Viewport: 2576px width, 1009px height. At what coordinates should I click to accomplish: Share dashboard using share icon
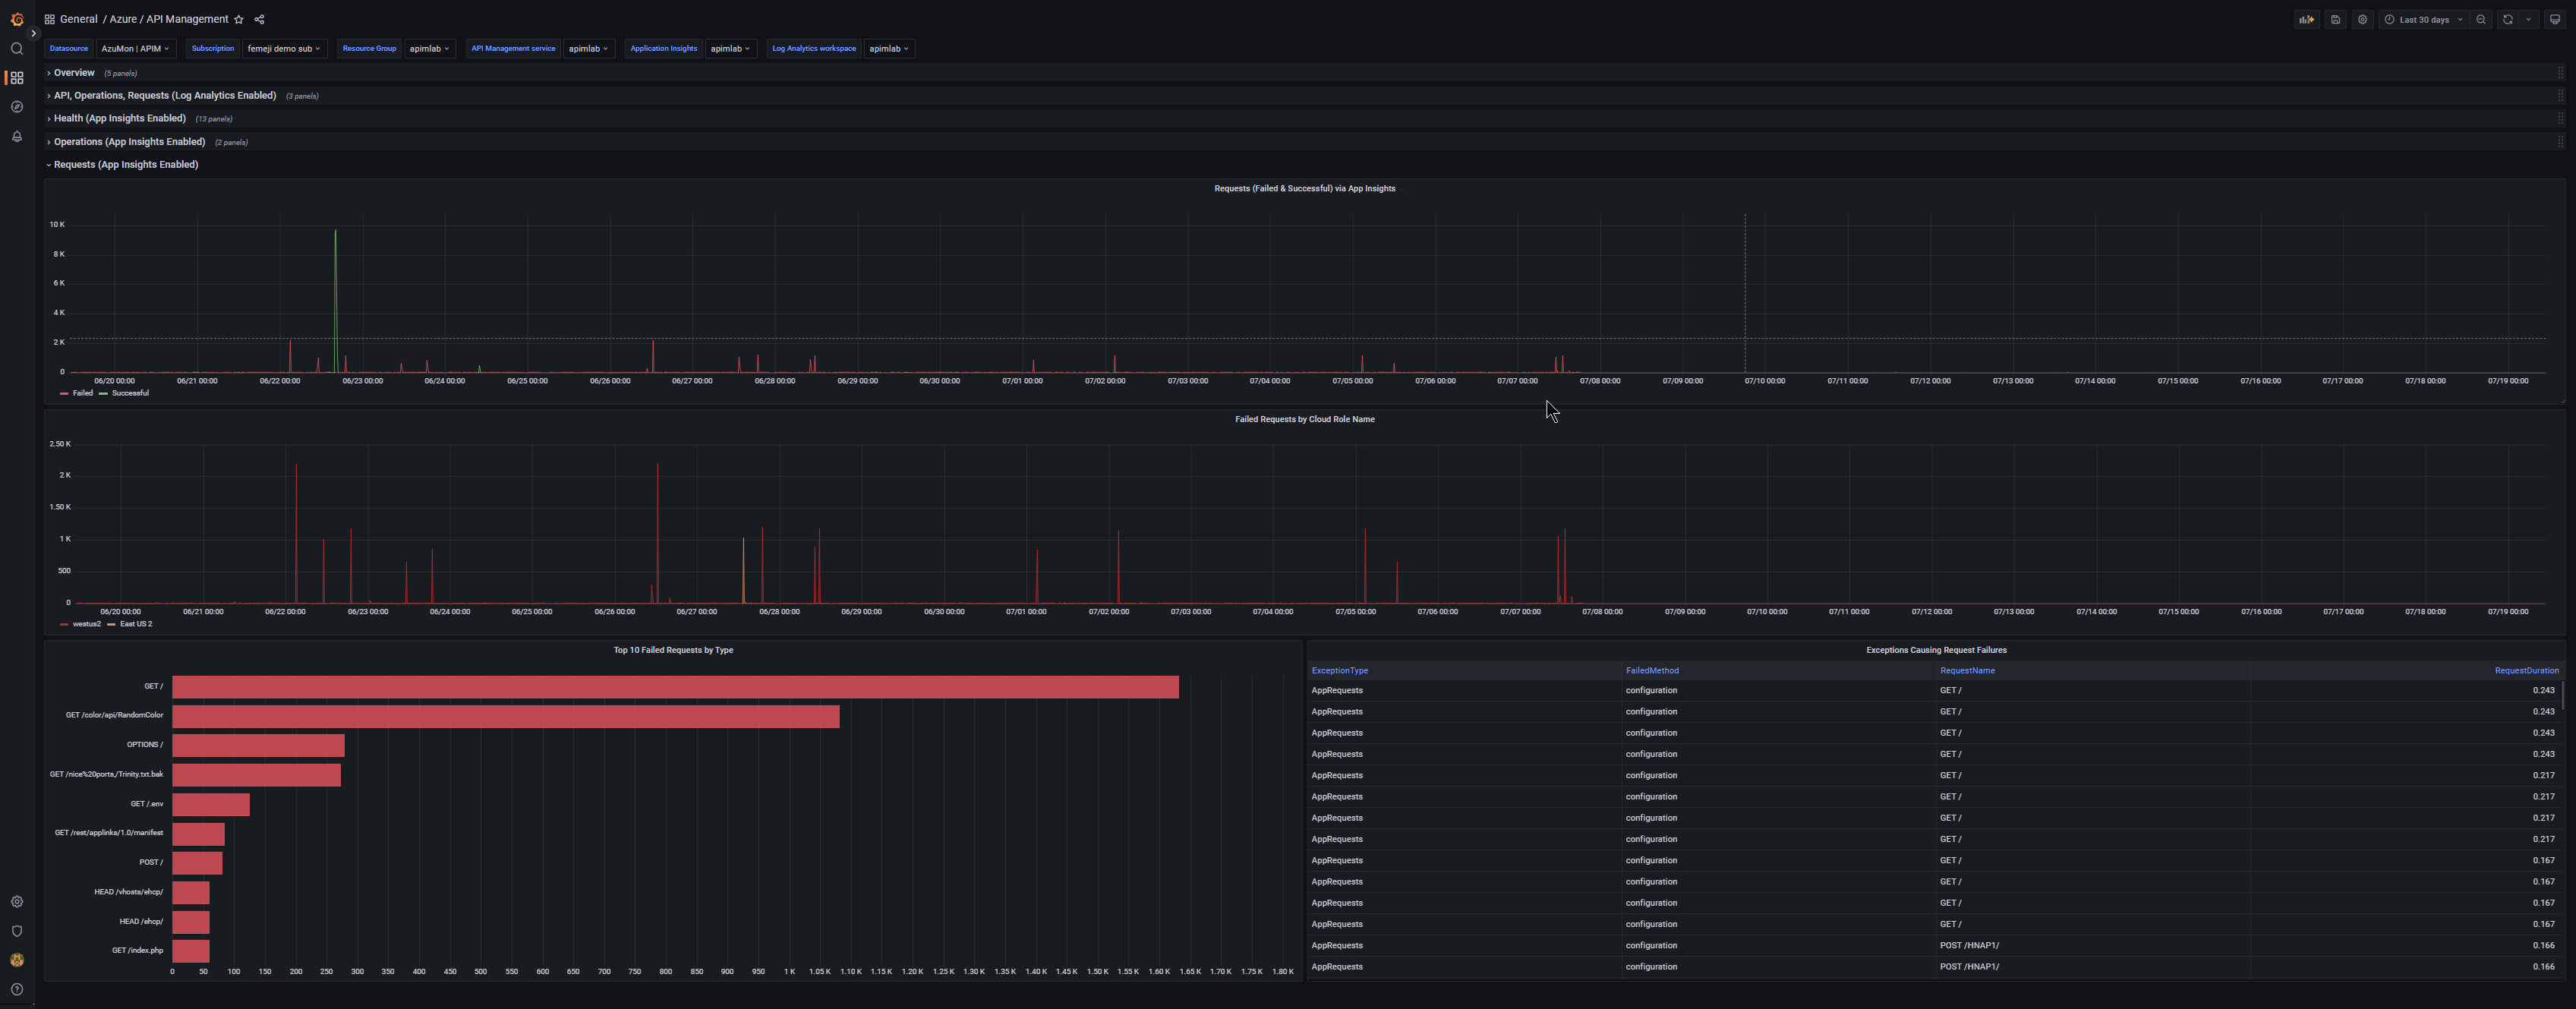coord(259,19)
